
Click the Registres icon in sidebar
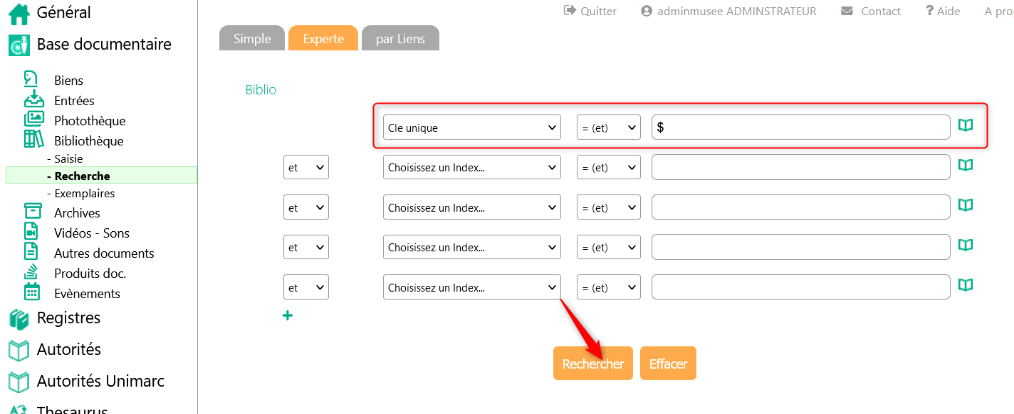click(19, 318)
